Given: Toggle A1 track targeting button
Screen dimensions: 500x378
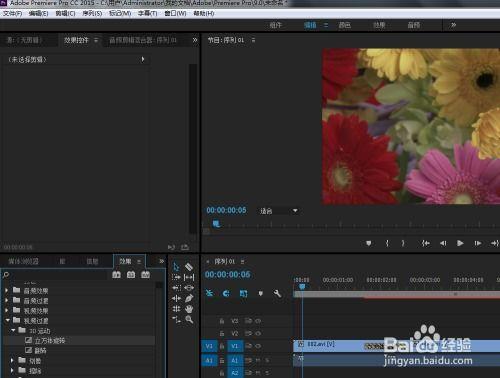Looking at the screenshot, I should (235, 360).
